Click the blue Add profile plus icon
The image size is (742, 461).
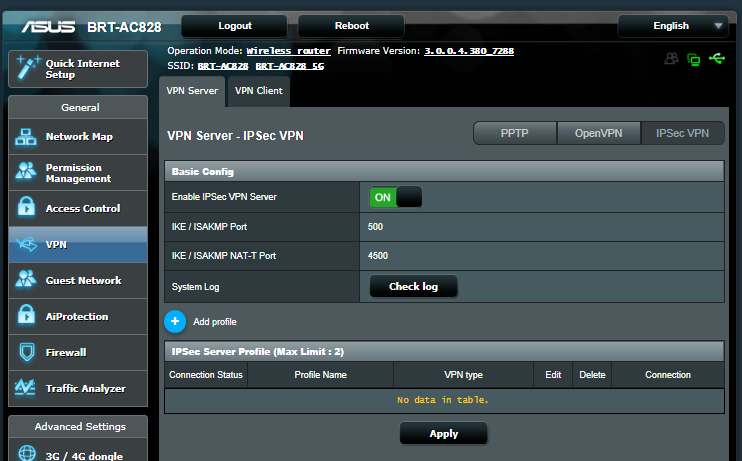click(x=175, y=321)
